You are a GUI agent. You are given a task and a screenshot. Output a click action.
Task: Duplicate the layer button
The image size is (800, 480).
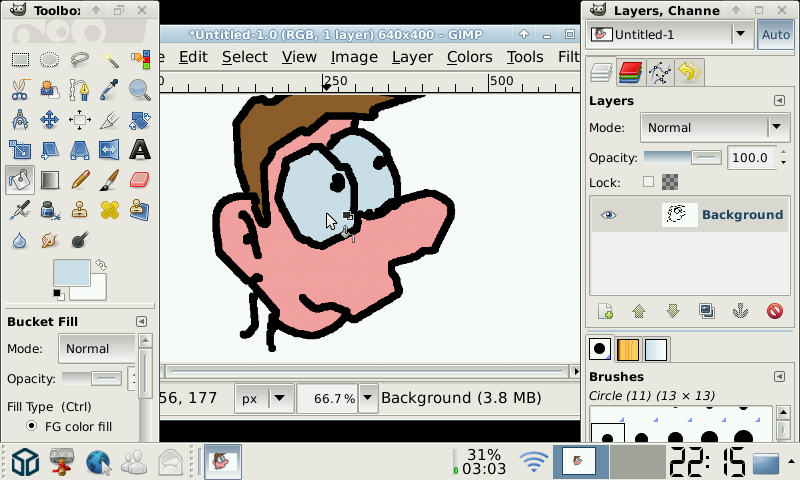[x=707, y=311]
